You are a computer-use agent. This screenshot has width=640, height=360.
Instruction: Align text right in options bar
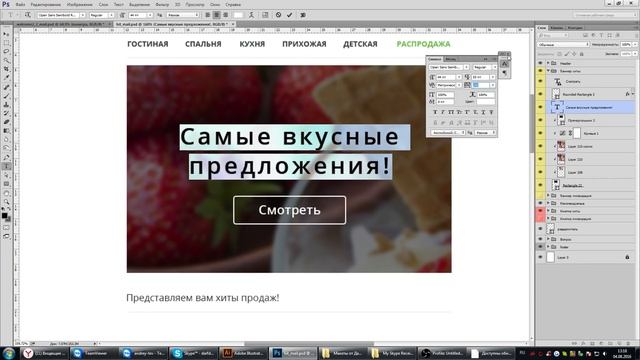point(225,15)
